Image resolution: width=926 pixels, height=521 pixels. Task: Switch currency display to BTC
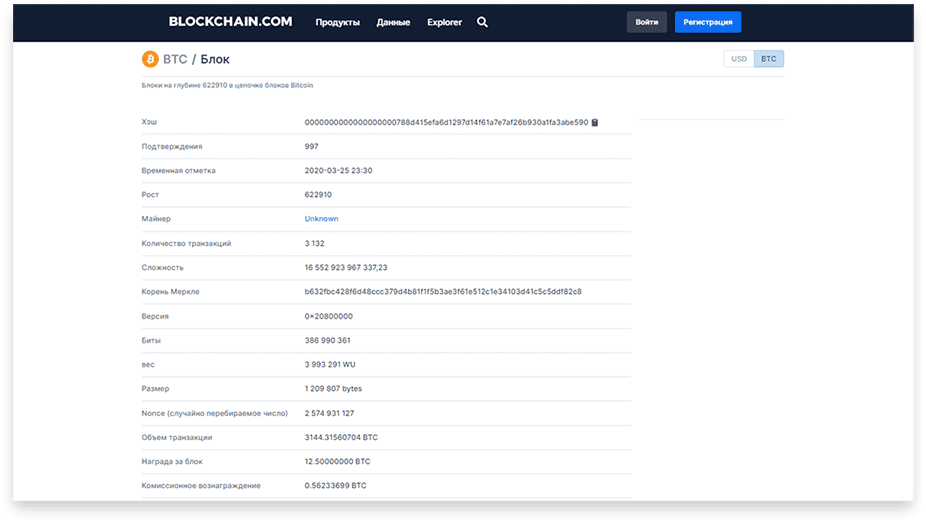(x=769, y=59)
